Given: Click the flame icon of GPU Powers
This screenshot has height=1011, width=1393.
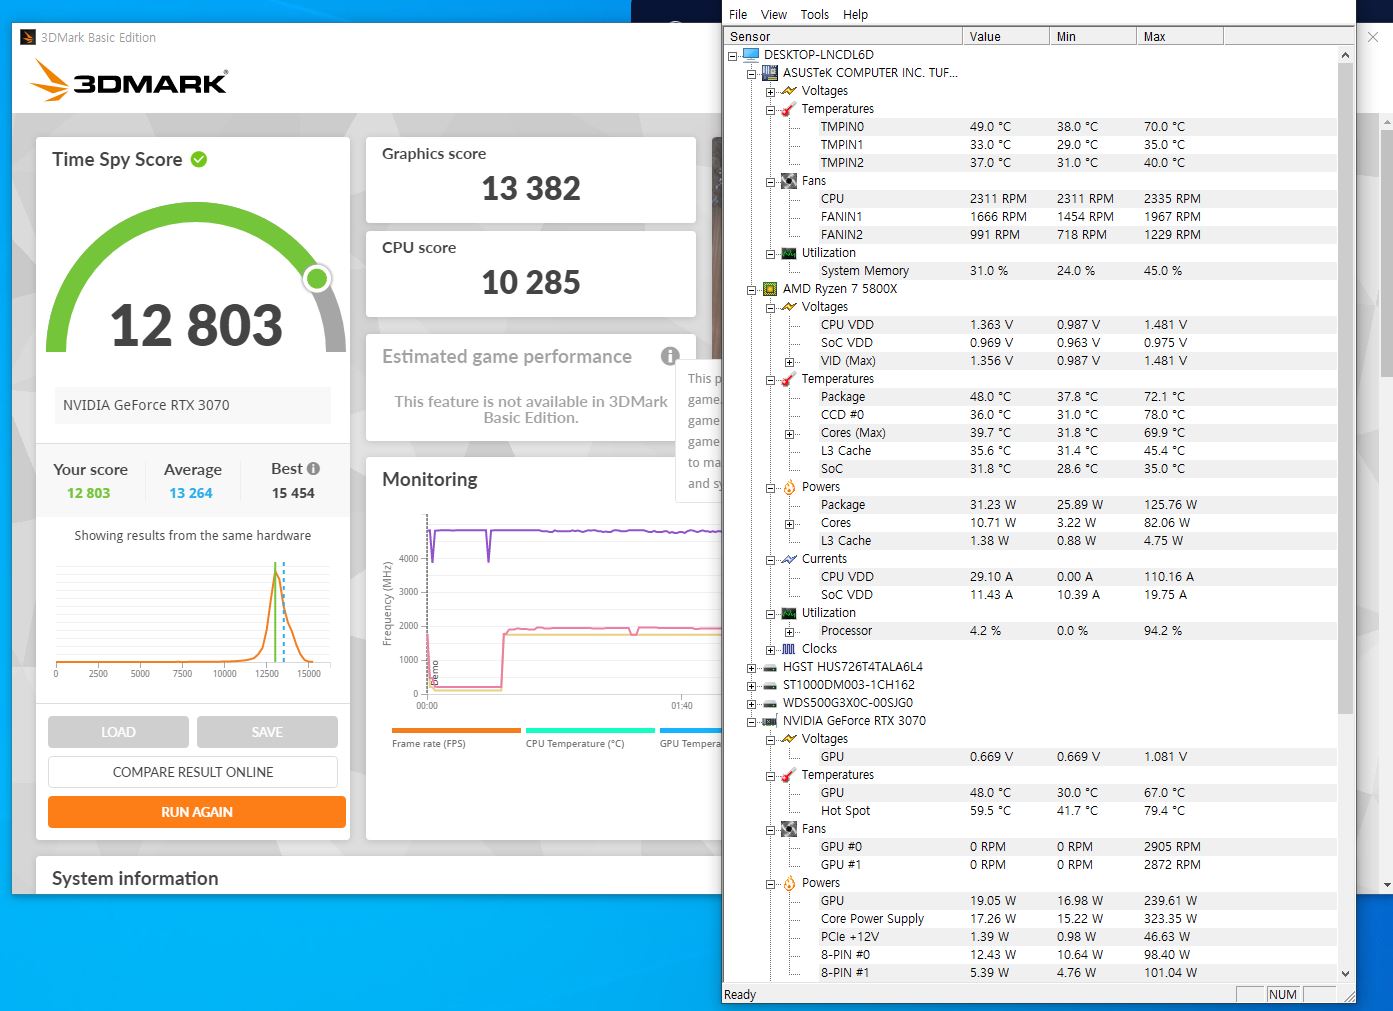Looking at the screenshot, I should tap(789, 883).
